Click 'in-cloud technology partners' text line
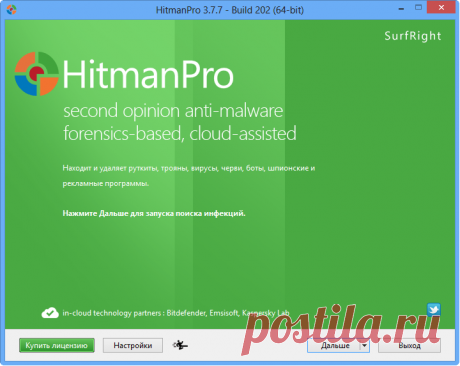The image size is (460, 366). pos(176,313)
